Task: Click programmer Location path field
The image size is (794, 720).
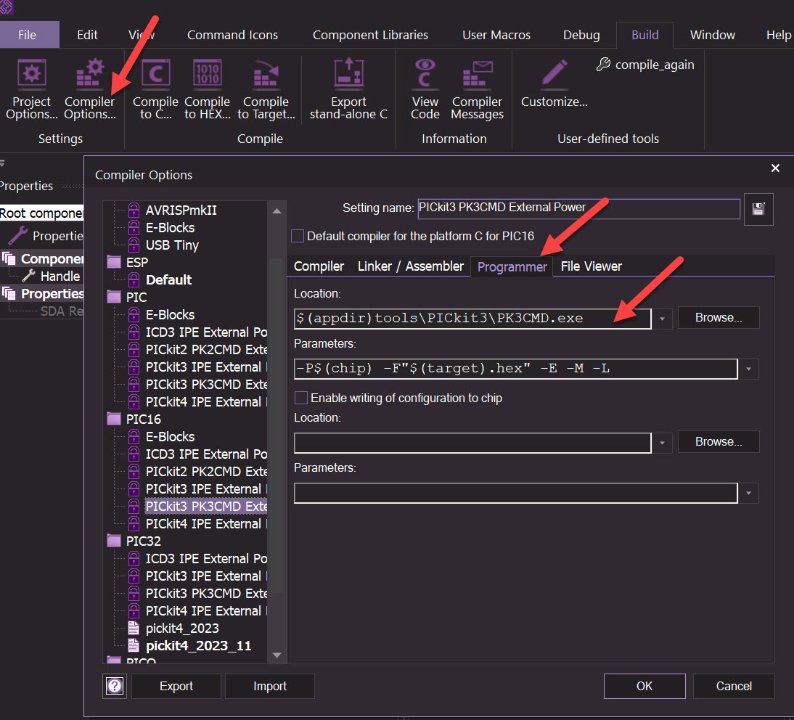Action: (472, 318)
